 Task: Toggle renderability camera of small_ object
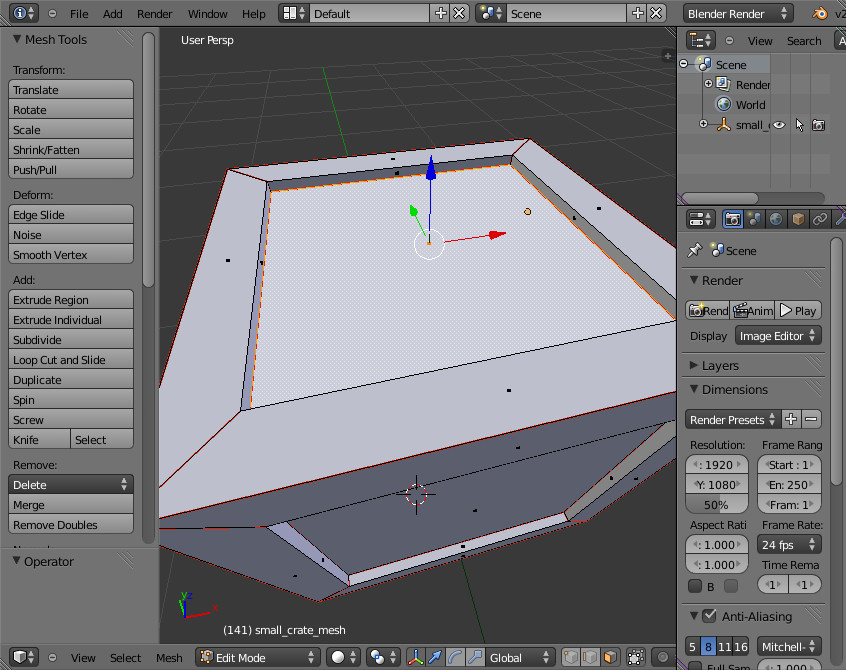(818, 125)
